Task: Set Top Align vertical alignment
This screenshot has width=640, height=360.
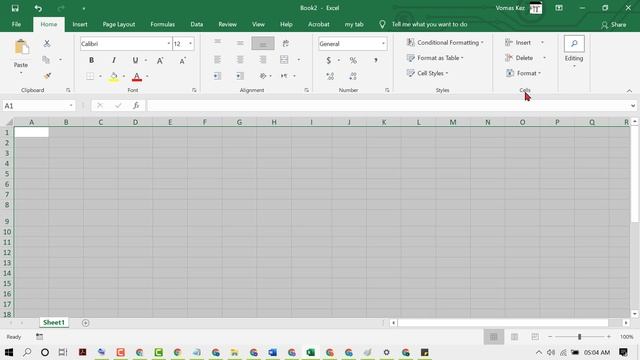Action: click(218, 42)
